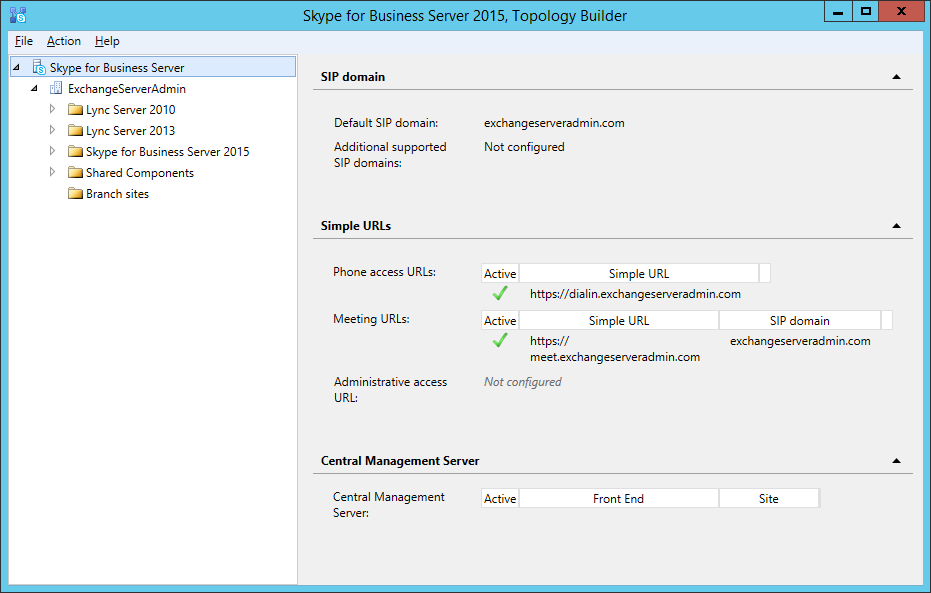Image resolution: width=931 pixels, height=593 pixels.
Task: Click the Front End column header
Action: point(619,498)
